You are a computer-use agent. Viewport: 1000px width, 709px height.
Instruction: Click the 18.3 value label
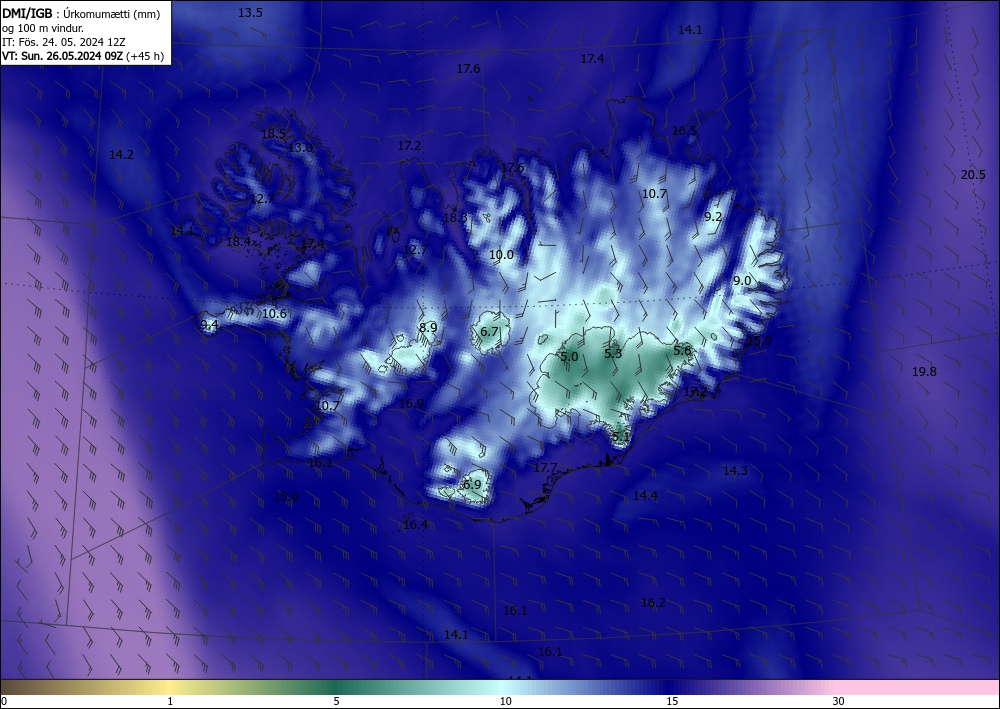point(455,217)
